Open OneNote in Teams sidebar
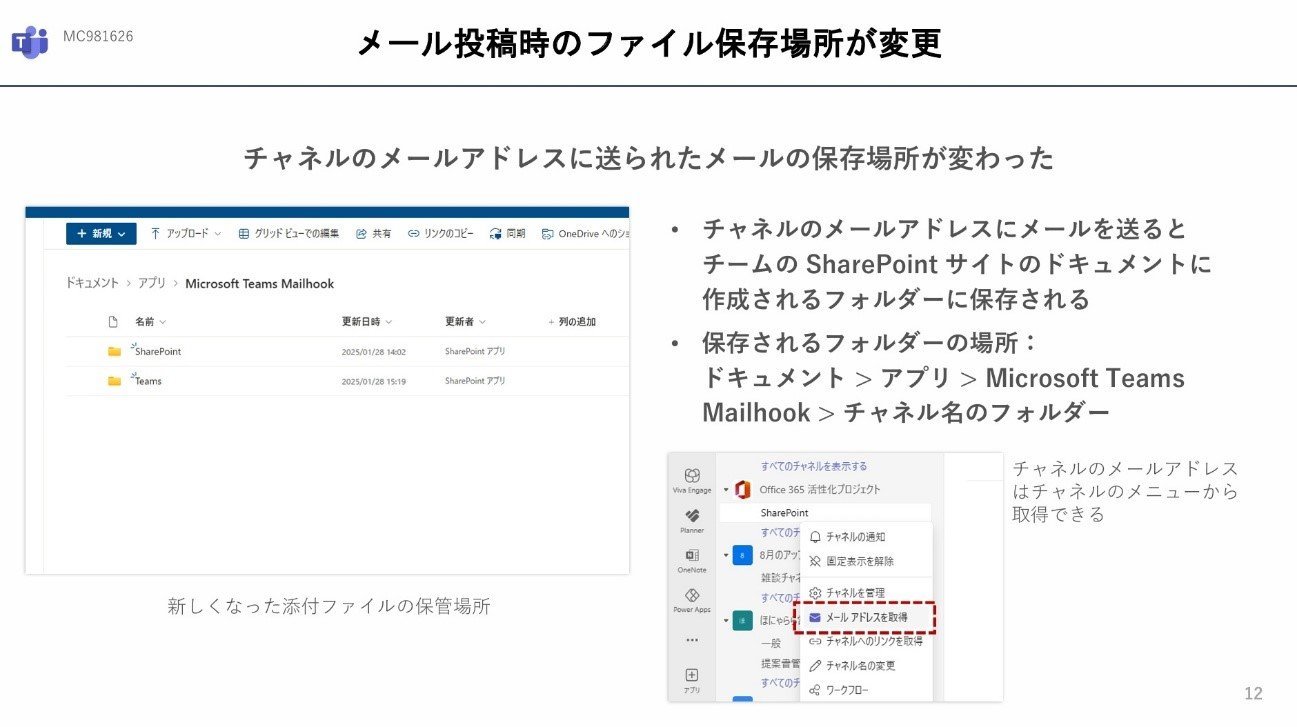This screenshot has height=727, width=1297. click(692, 560)
